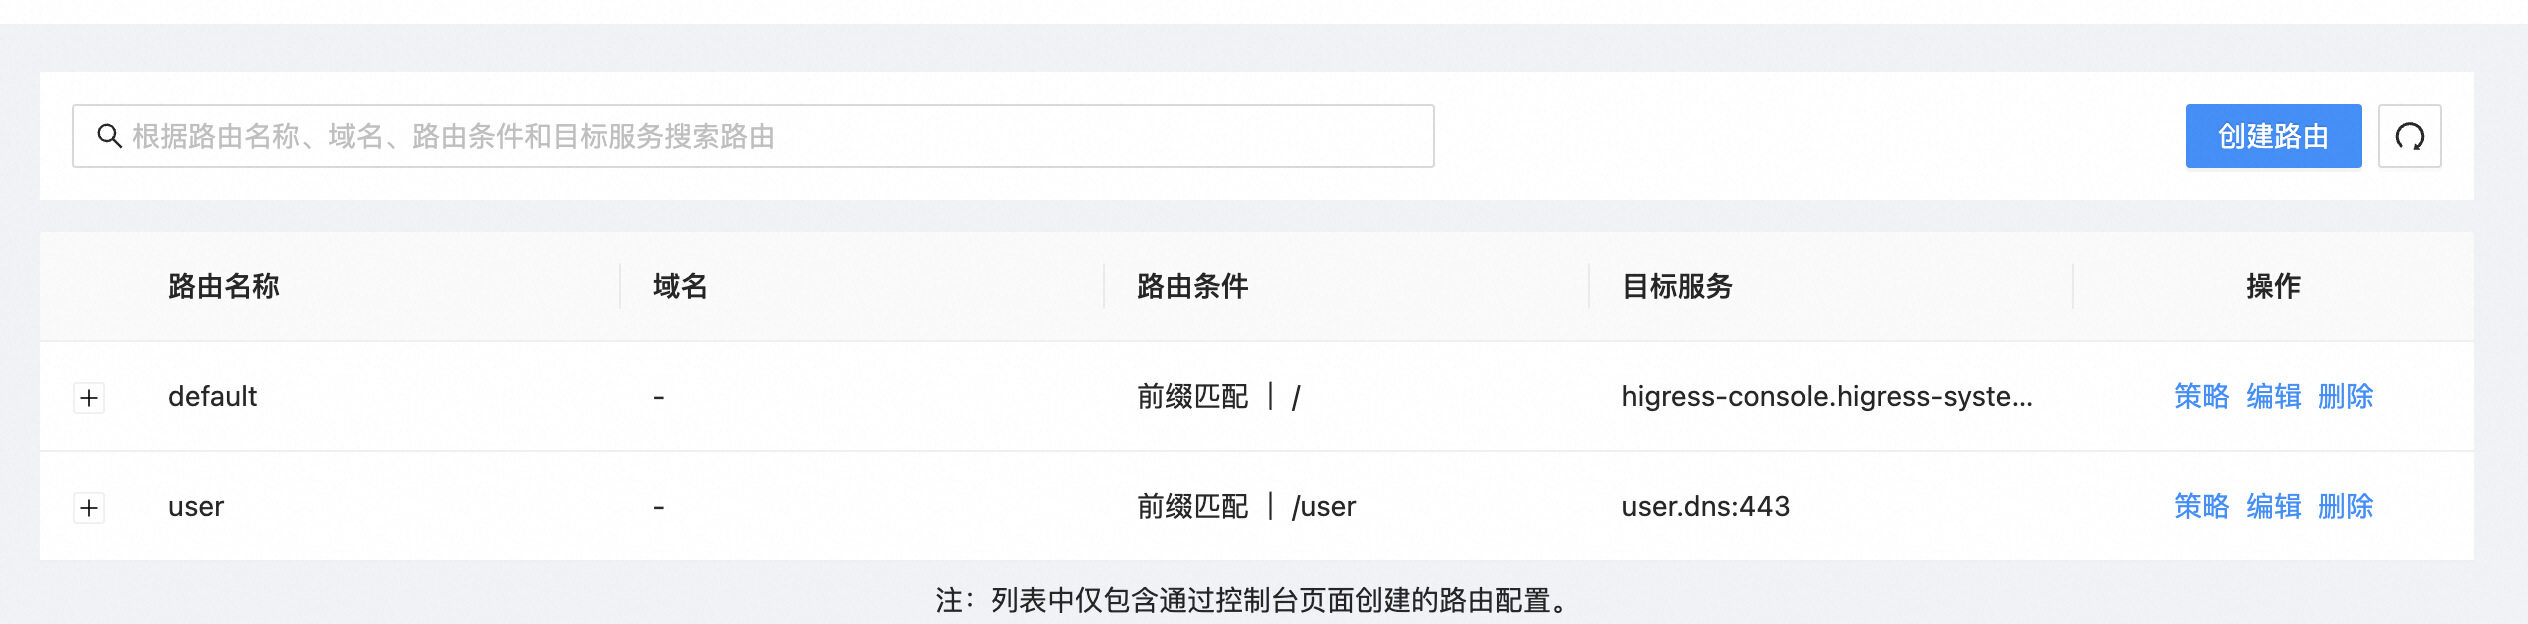
Task: Click the truncated higress-console target service text
Action: (1826, 397)
